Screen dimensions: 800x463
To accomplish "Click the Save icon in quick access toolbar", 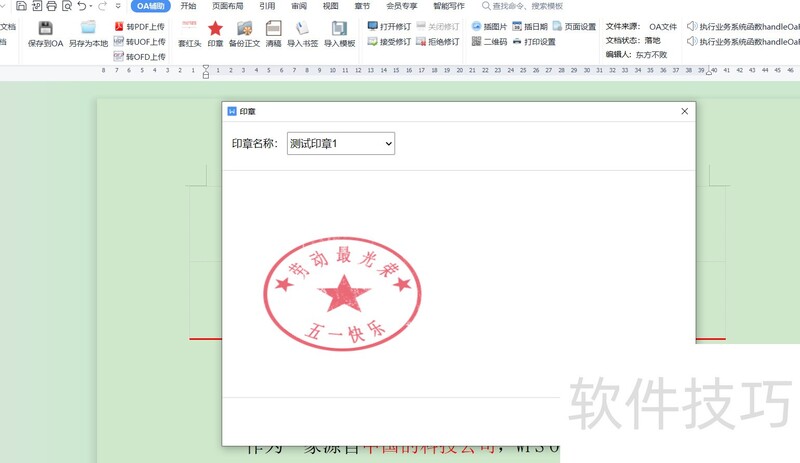I will click(x=21, y=6).
